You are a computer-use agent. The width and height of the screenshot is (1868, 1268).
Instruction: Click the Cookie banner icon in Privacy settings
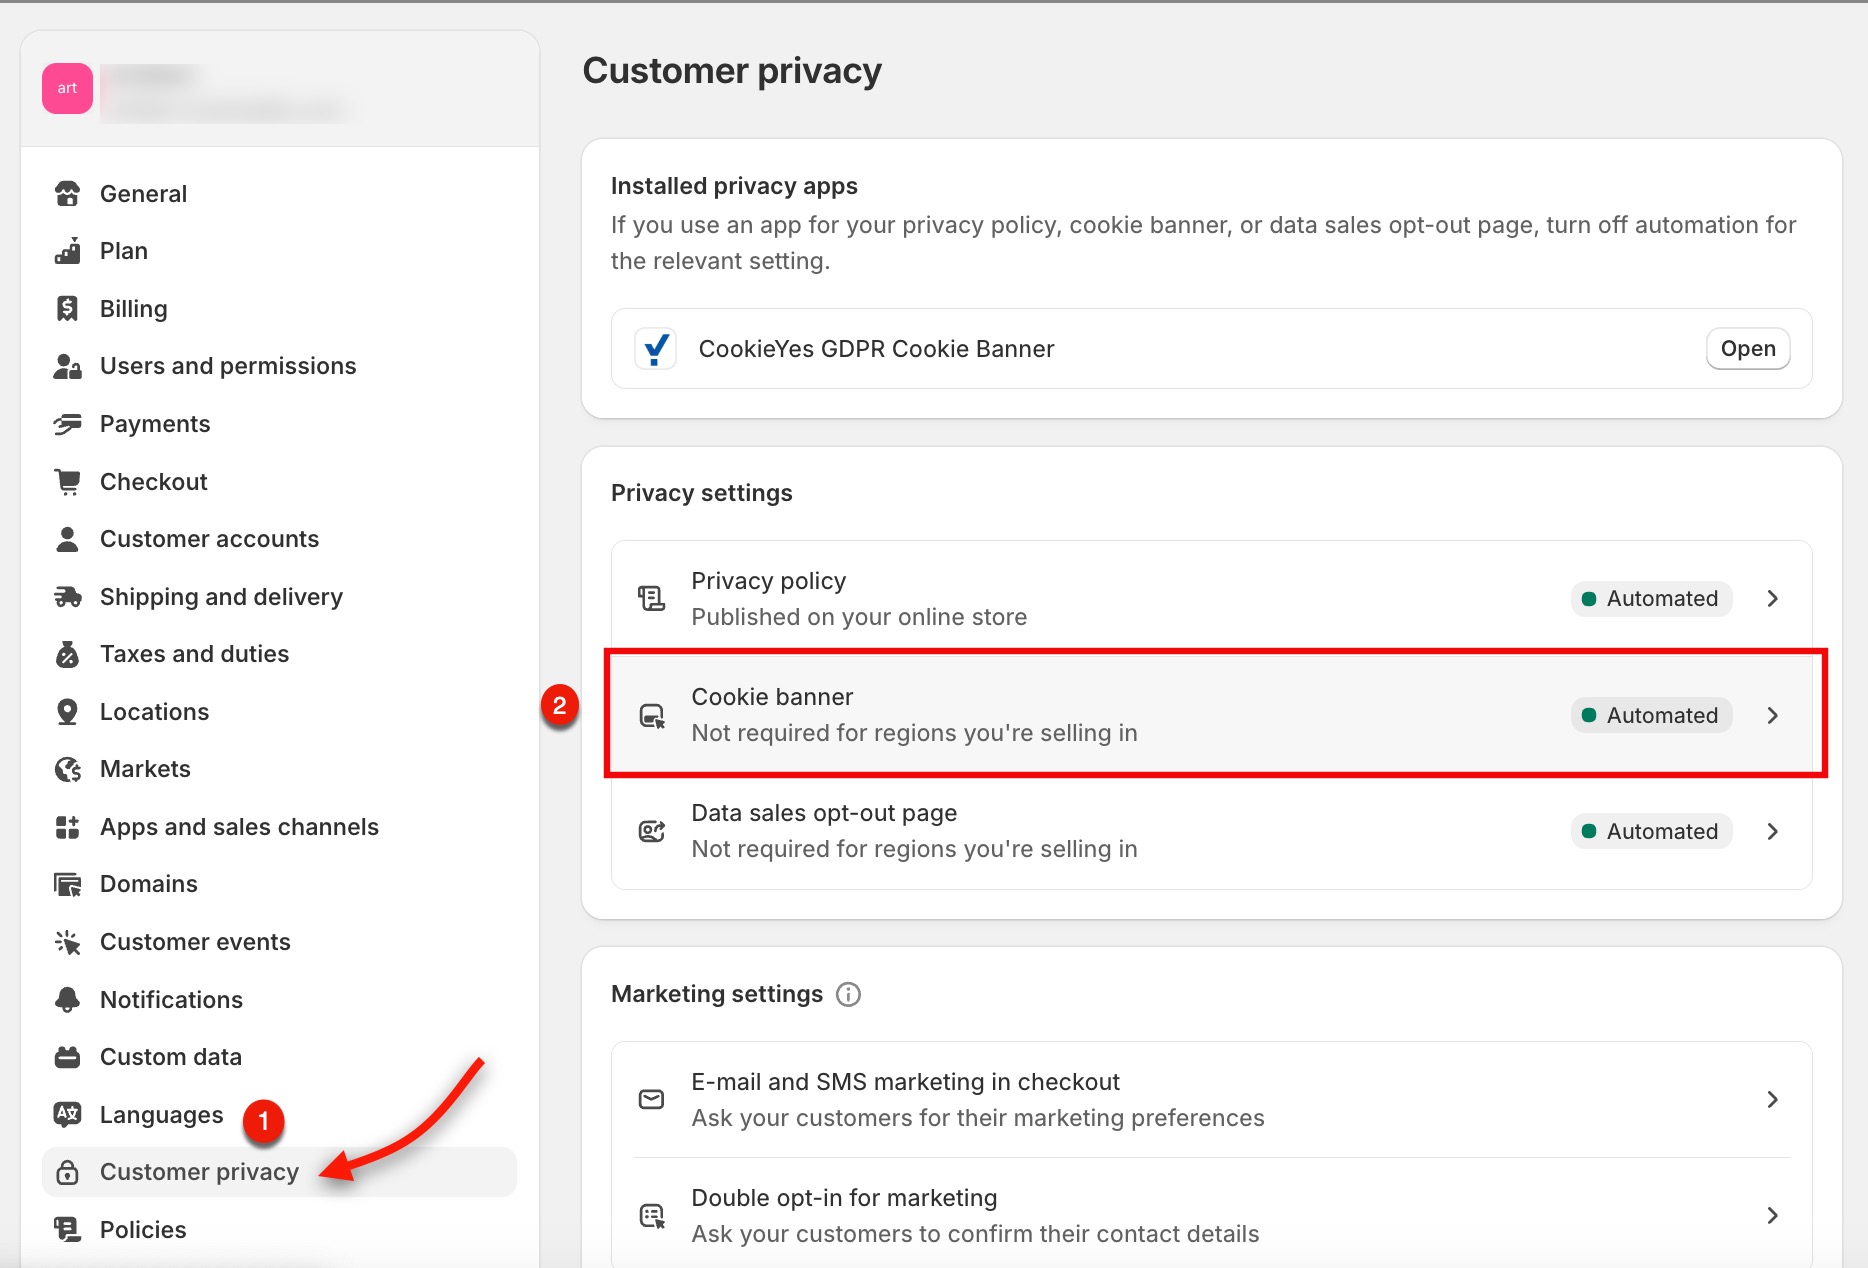coord(651,714)
